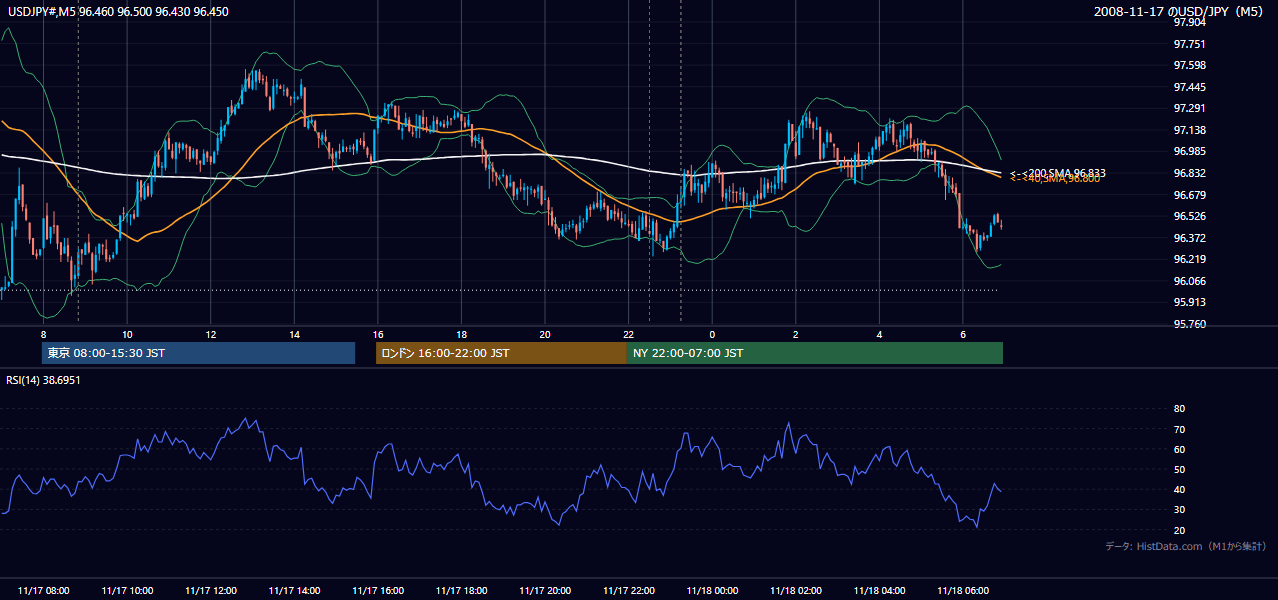Click price scale value 96.219

(x=1189, y=259)
